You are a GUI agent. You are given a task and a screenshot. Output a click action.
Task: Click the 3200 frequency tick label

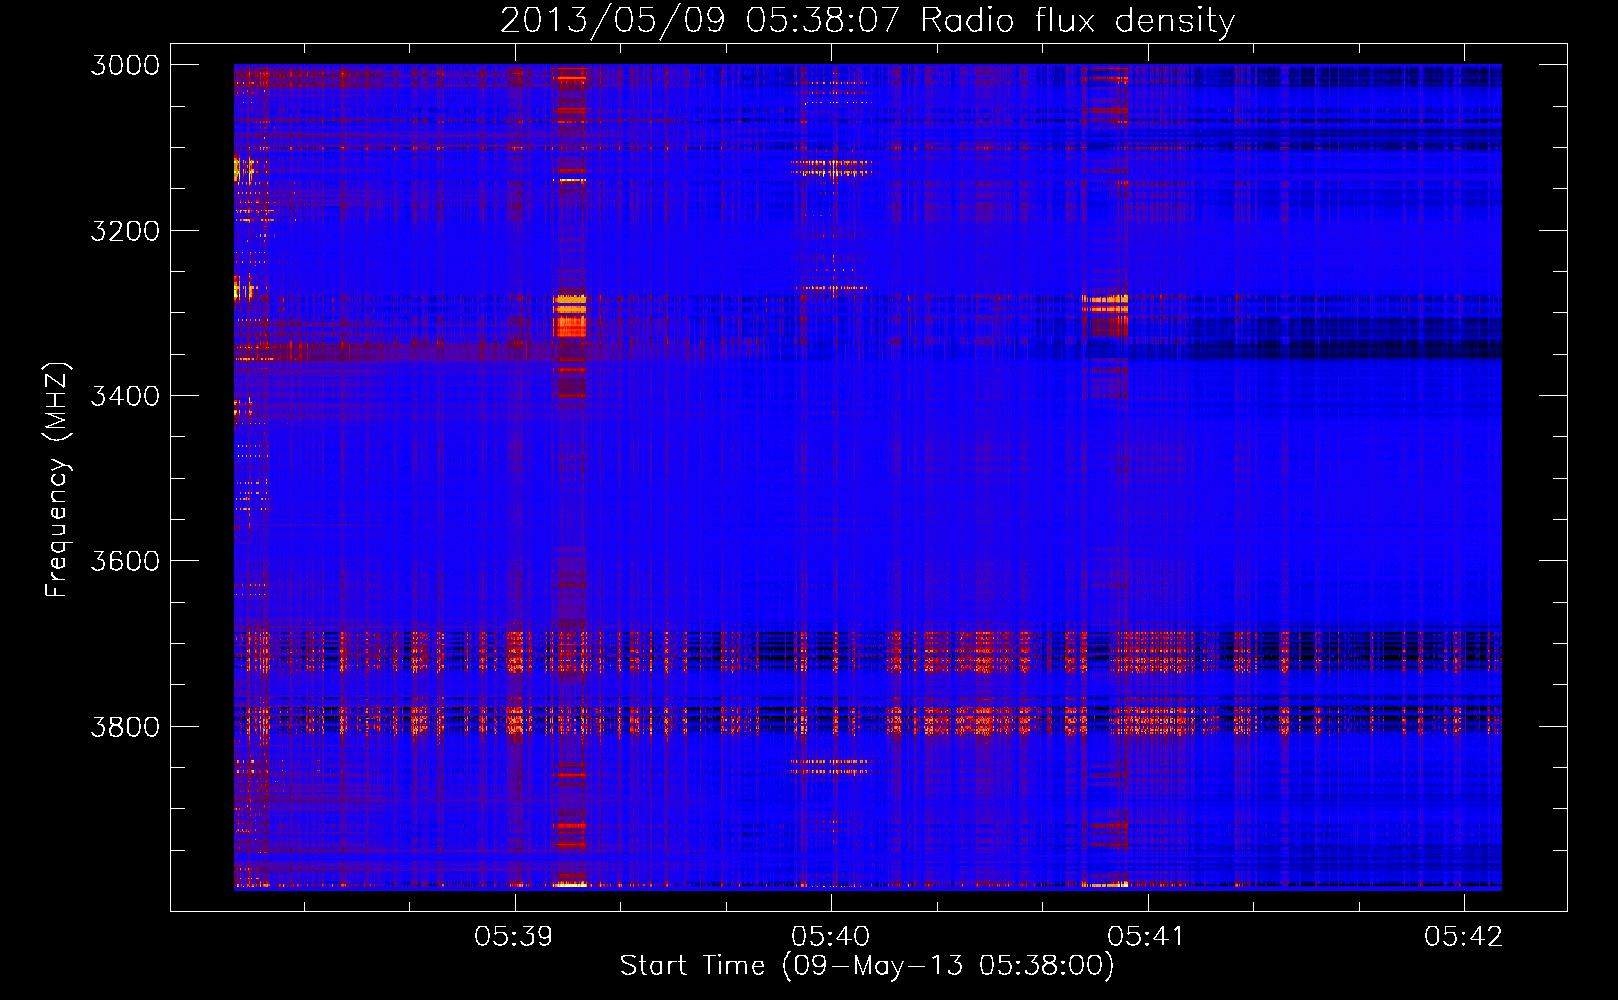pos(125,231)
